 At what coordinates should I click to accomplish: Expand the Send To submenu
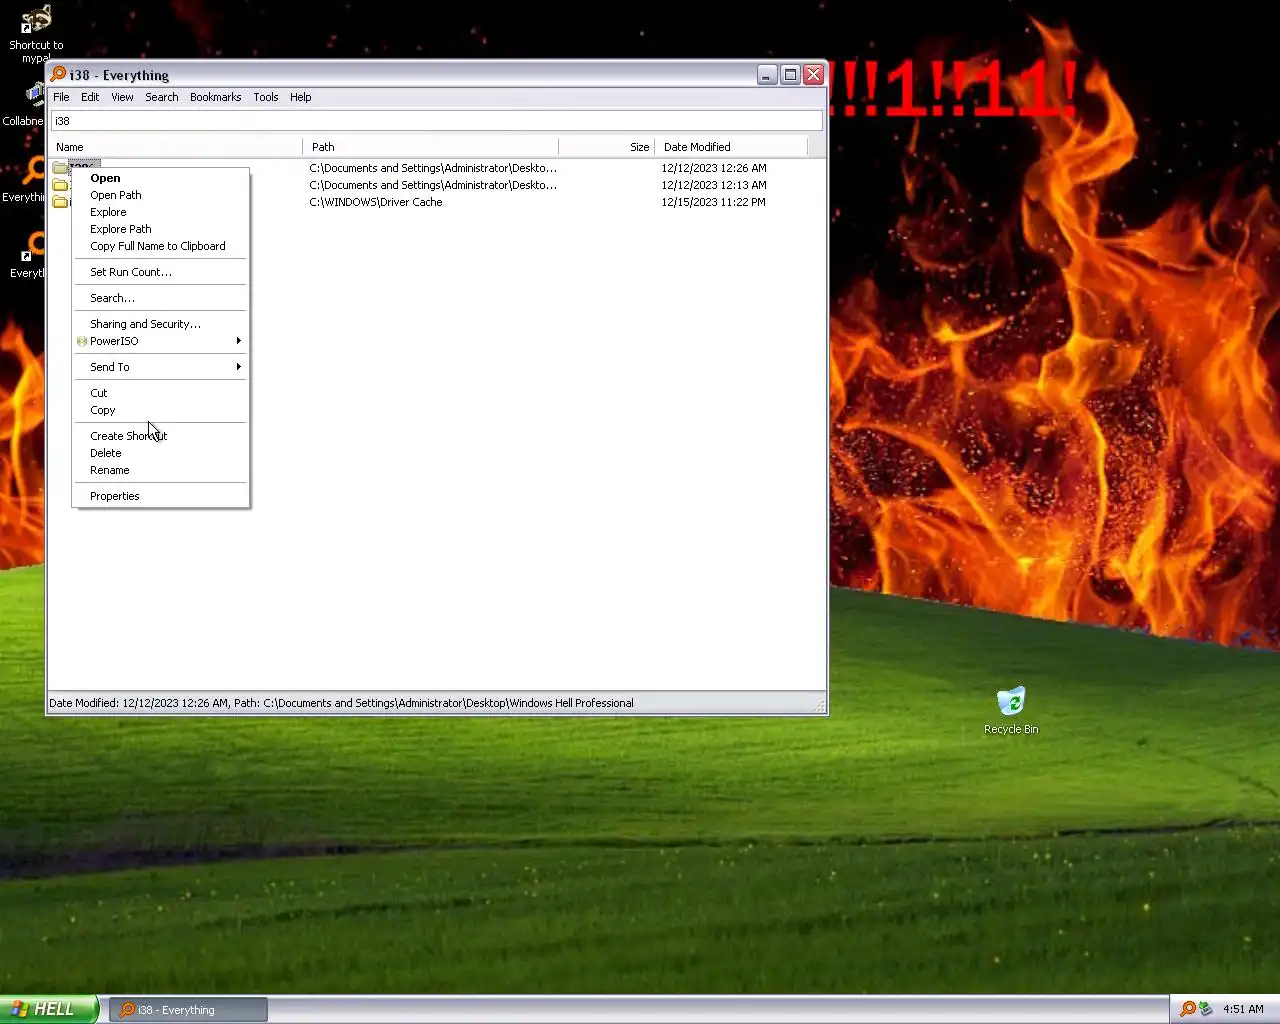coord(161,367)
